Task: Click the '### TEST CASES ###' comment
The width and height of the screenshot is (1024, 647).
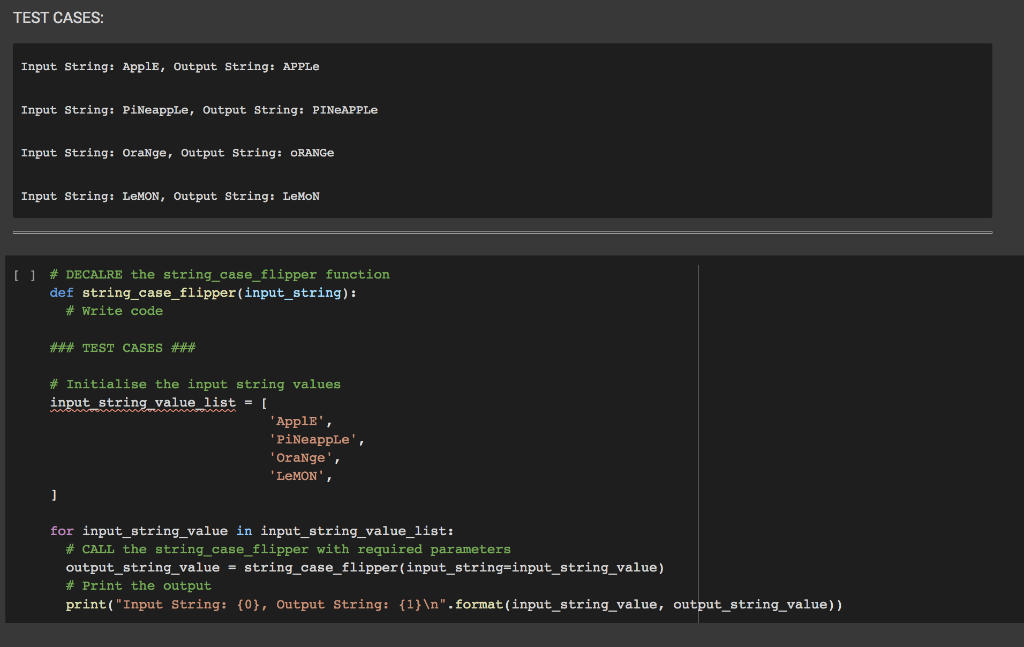Action: pos(120,347)
